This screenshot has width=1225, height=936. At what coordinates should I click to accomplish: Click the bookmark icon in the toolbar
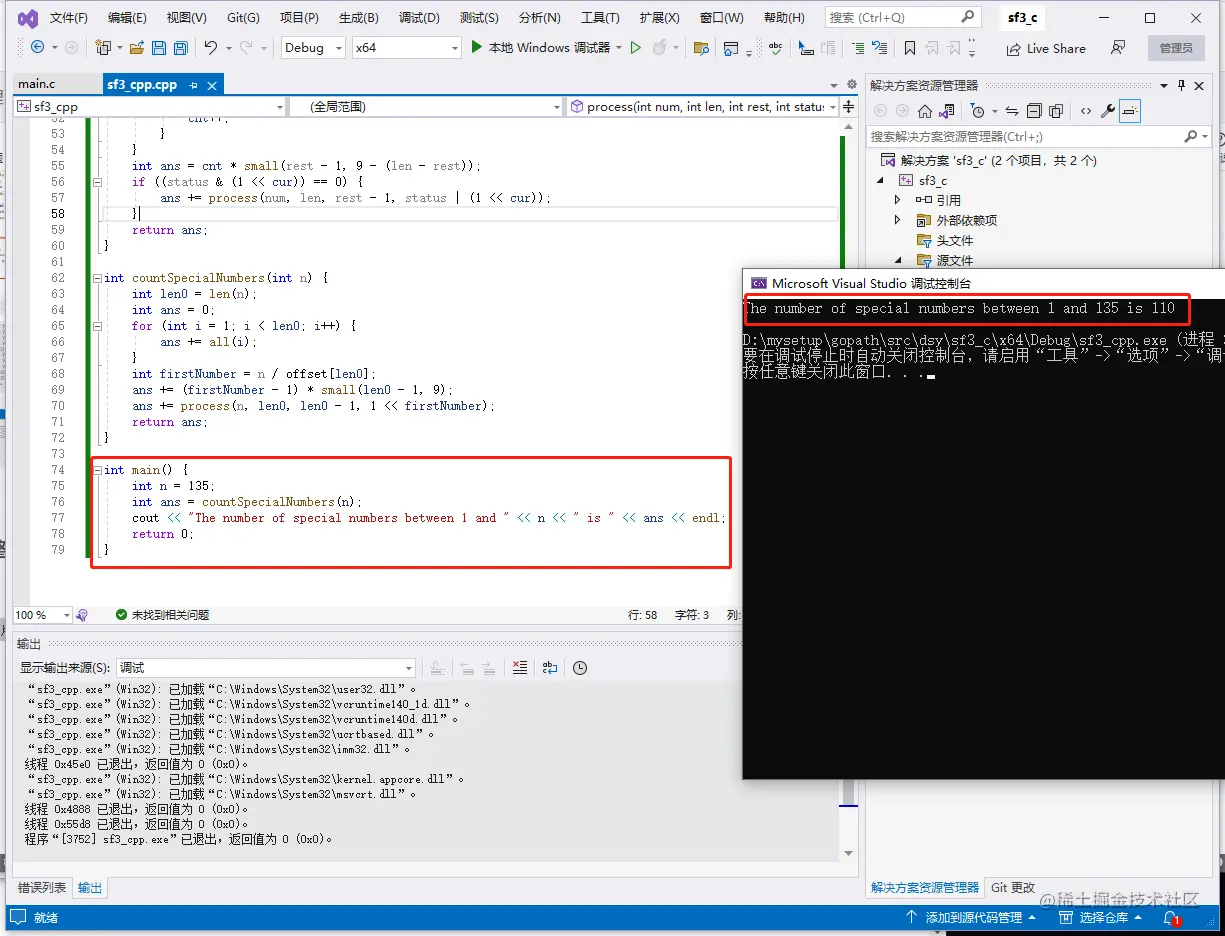pos(909,48)
